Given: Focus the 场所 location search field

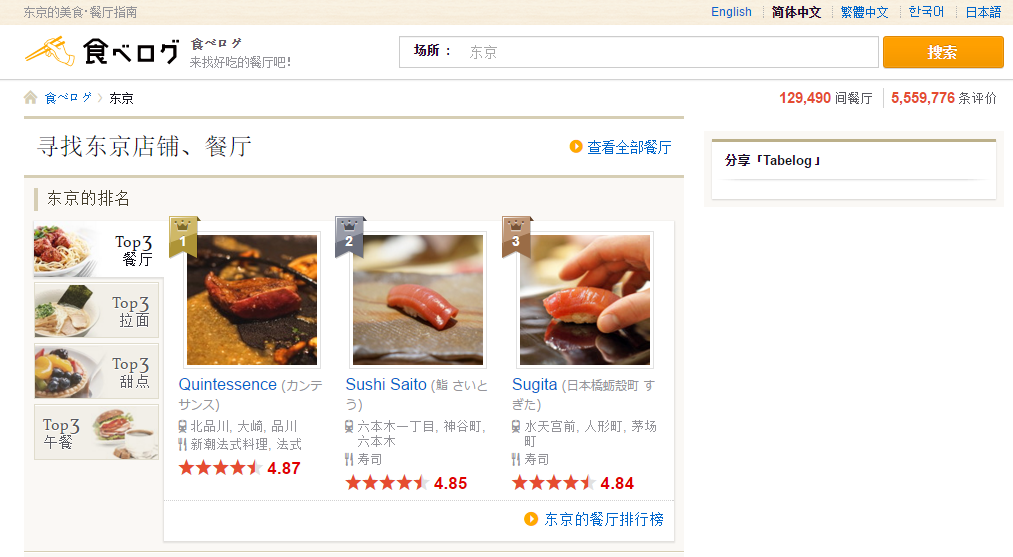Looking at the screenshot, I should coord(639,52).
